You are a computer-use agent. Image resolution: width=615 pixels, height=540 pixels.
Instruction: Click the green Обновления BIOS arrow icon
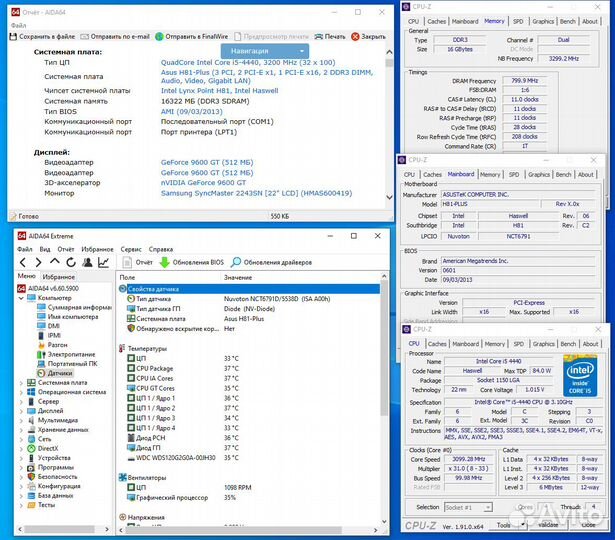point(165,262)
